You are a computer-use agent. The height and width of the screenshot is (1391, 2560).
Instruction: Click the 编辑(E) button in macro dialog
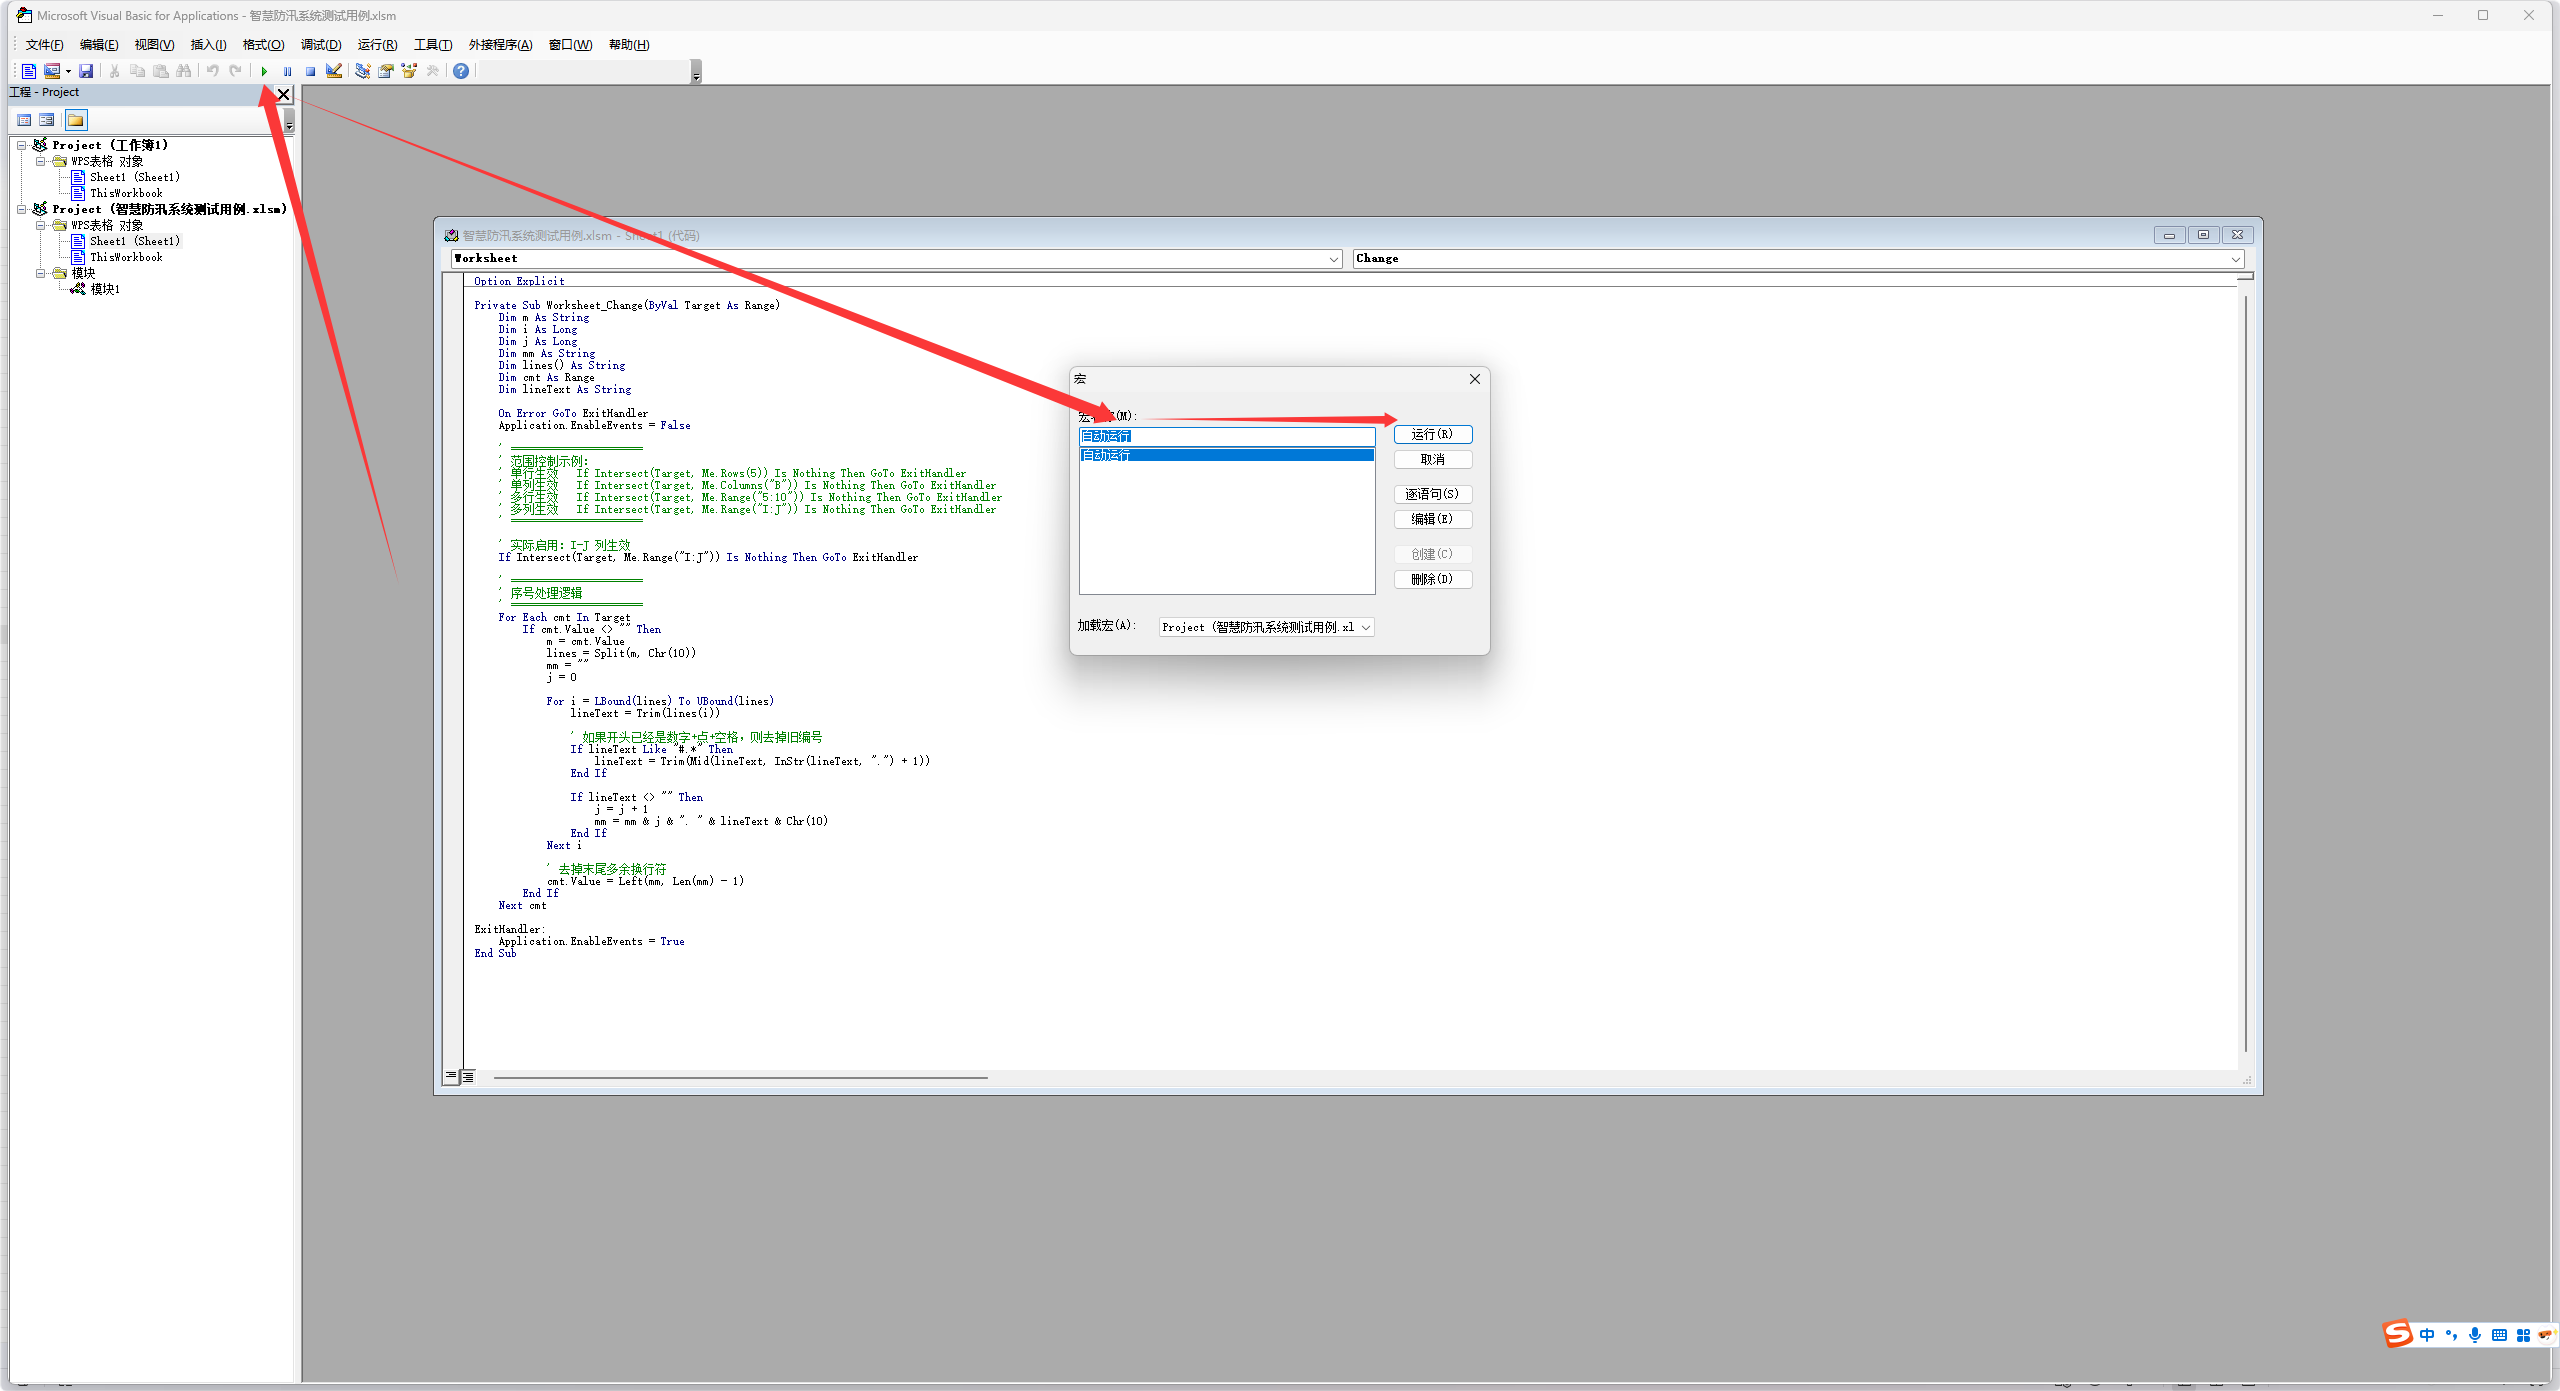(1432, 519)
